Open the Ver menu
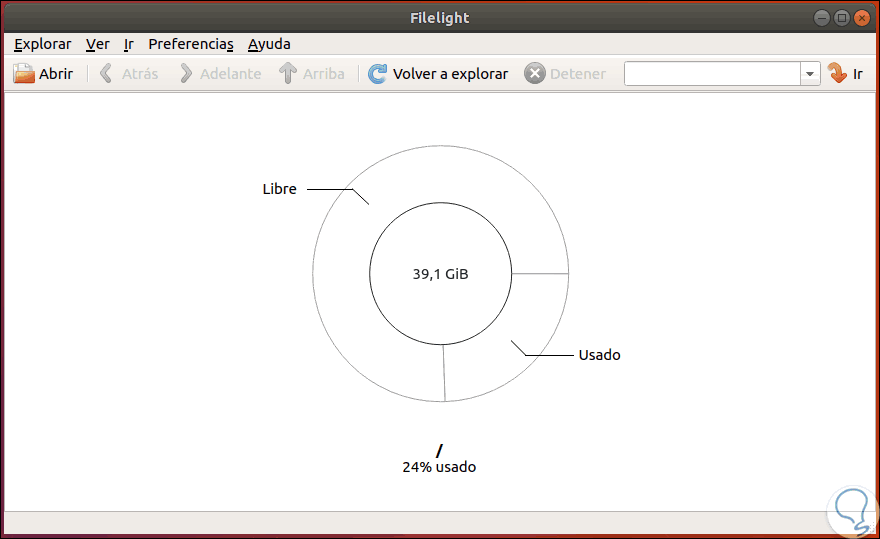The width and height of the screenshot is (880, 539). click(98, 44)
